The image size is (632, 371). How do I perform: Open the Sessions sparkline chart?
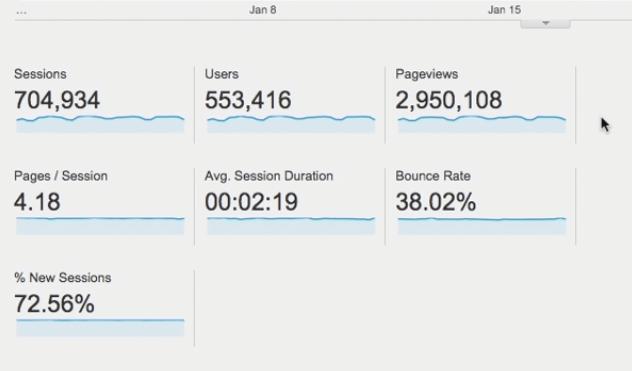click(100, 125)
